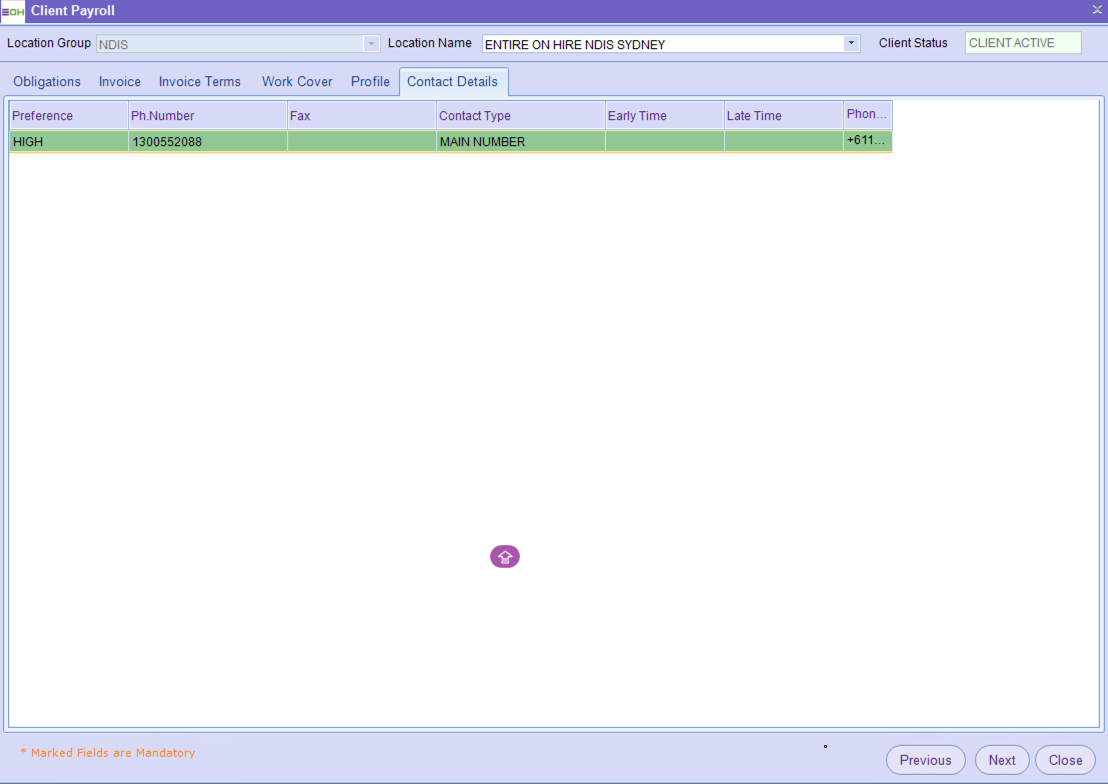
Task: Sort by Preference column header
Action: tap(68, 116)
